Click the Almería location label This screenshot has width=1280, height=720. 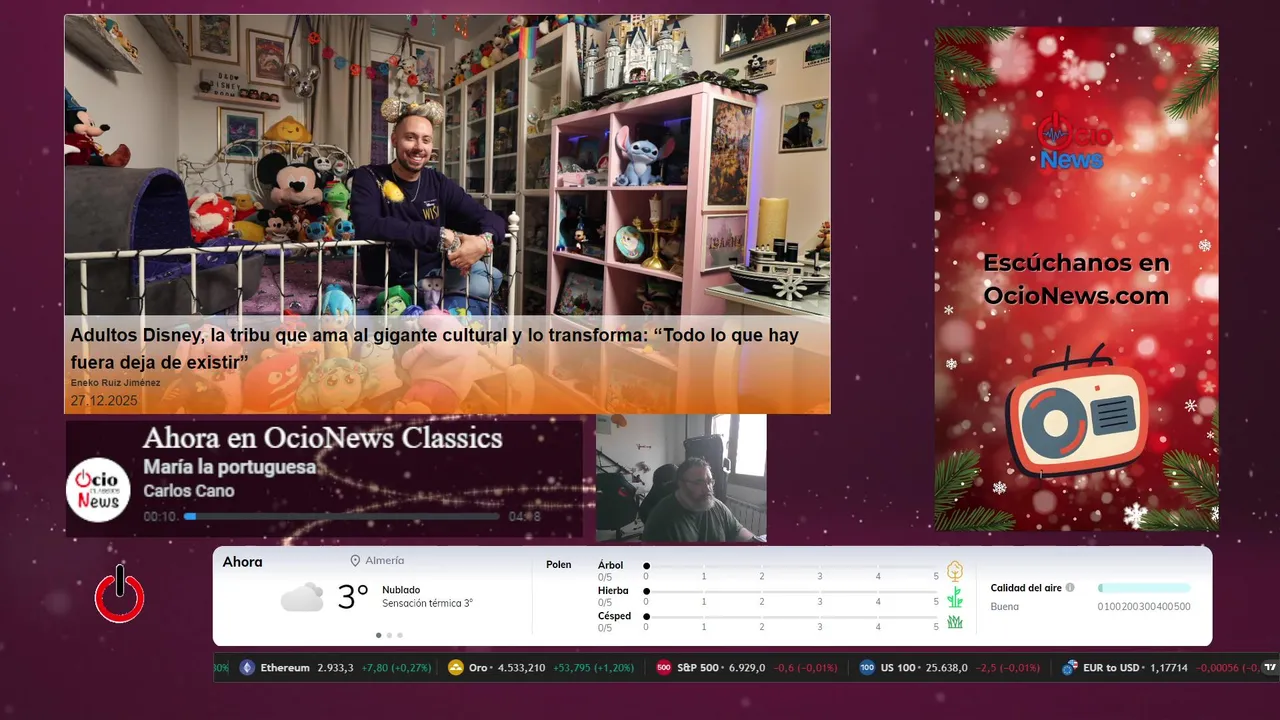point(385,561)
